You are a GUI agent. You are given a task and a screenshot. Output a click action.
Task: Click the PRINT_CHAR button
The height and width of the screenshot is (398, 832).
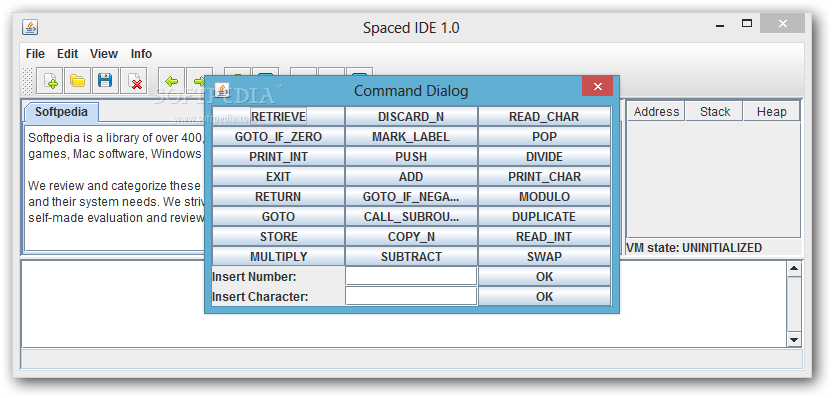point(544,176)
